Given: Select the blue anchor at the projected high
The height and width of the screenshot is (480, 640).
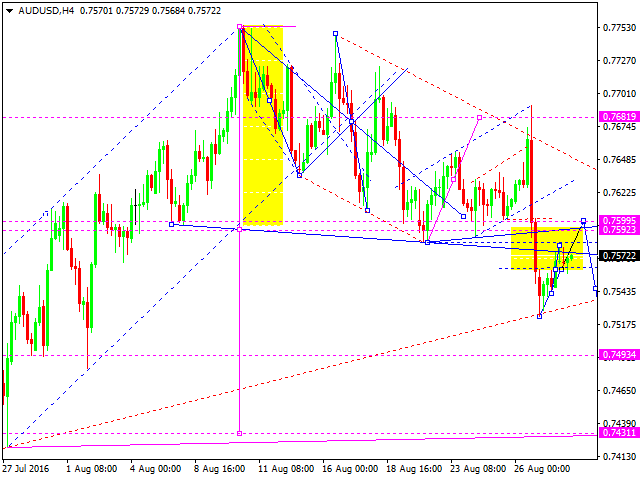Looking at the screenshot, I should pyautogui.click(x=584, y=221).
